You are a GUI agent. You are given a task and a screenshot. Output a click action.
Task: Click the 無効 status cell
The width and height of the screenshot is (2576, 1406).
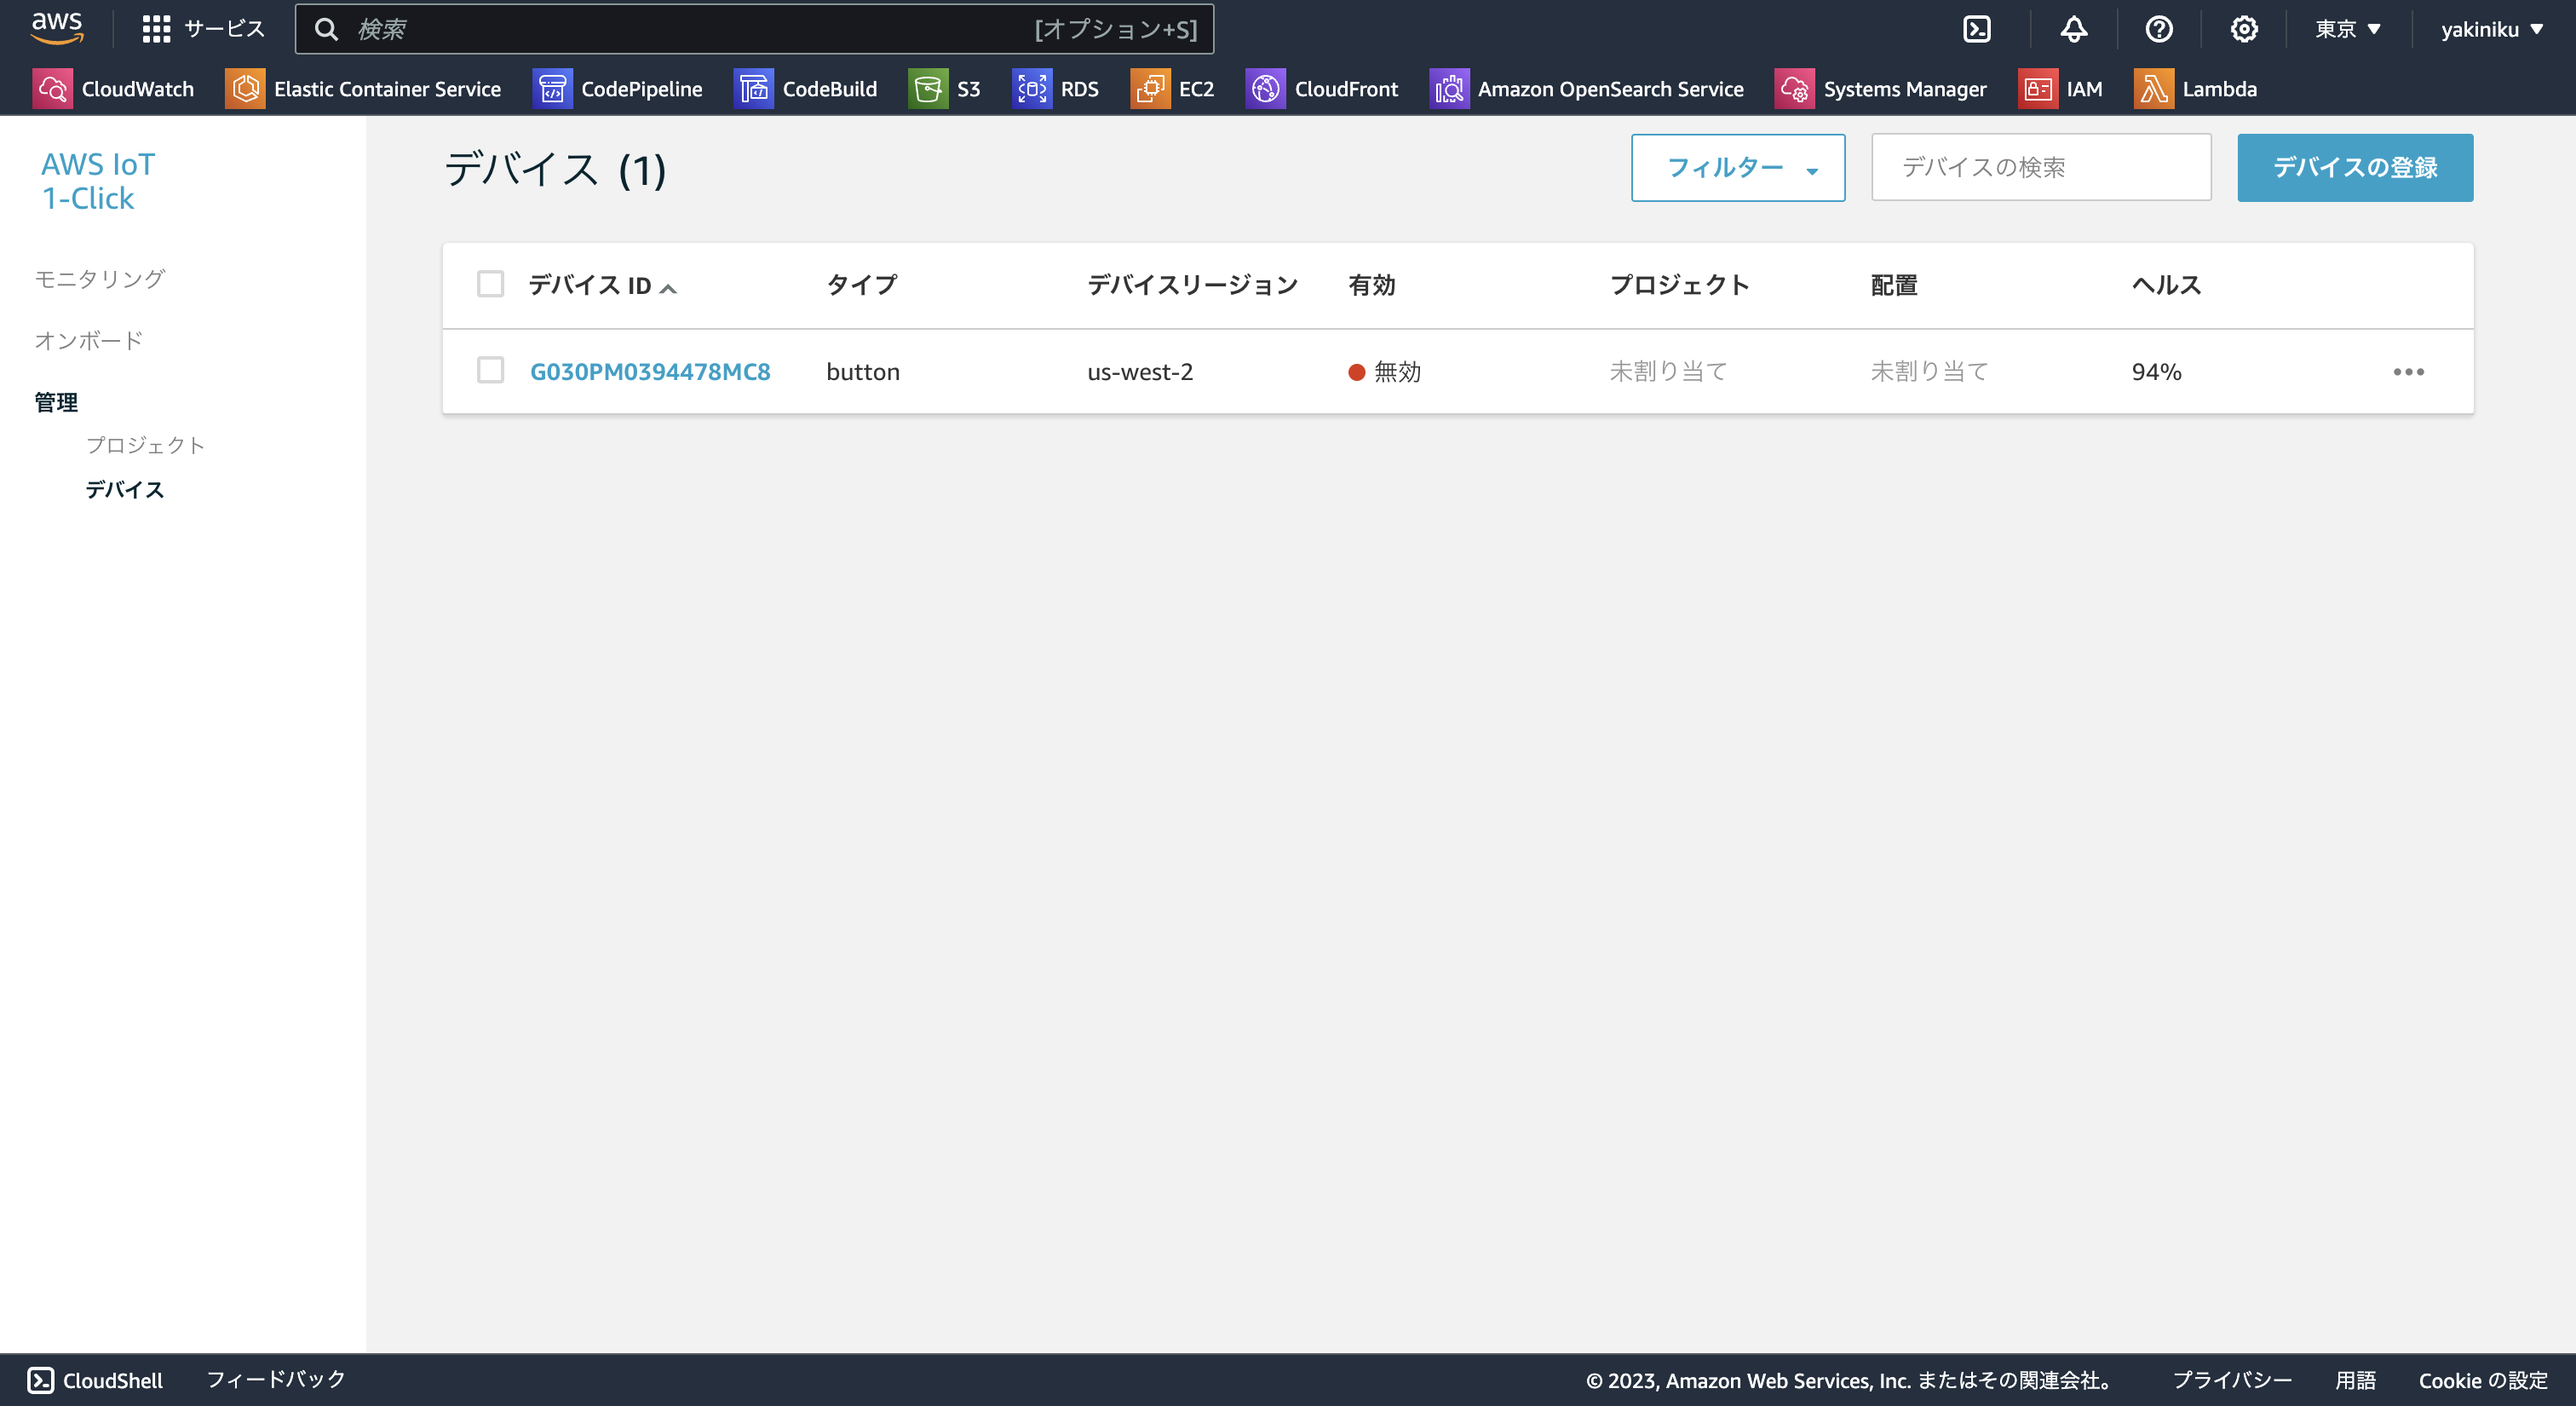(x=1385, y=372)
